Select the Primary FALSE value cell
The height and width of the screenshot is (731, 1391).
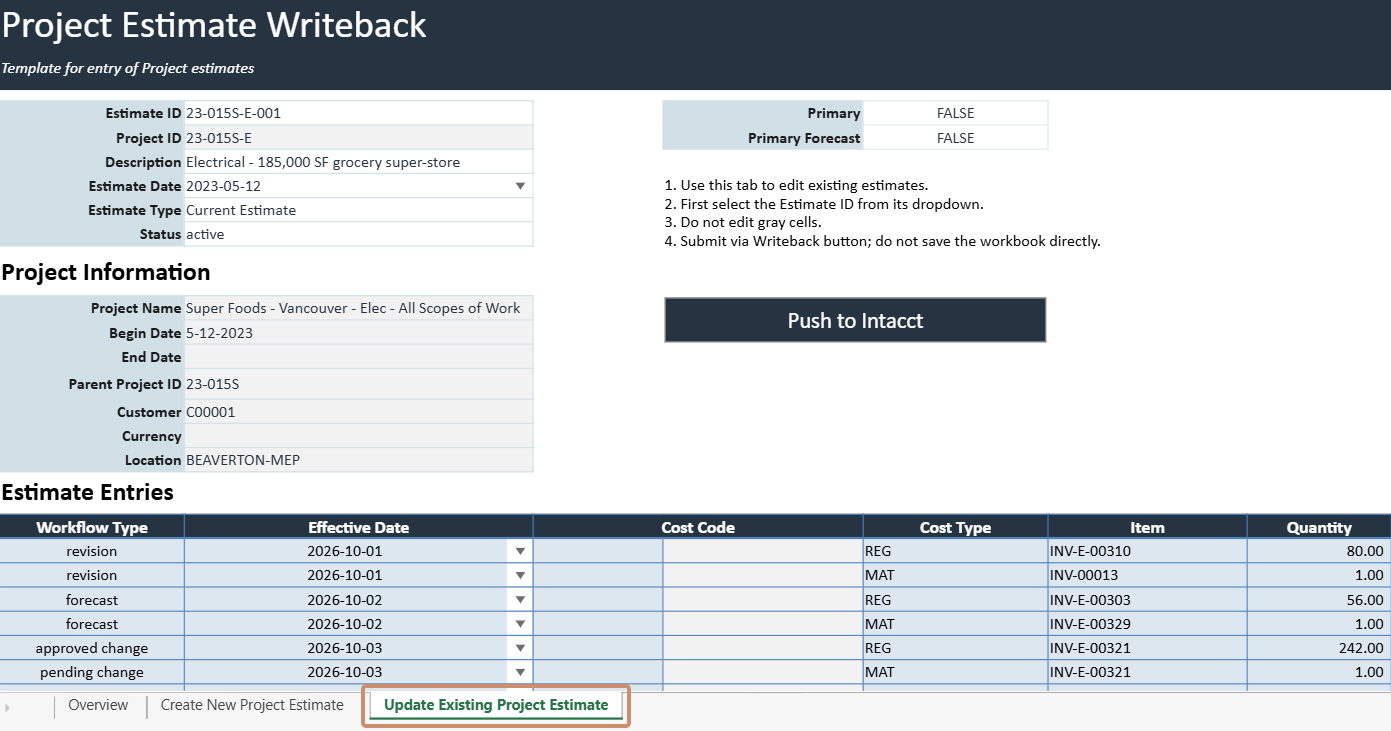(955, 113)
